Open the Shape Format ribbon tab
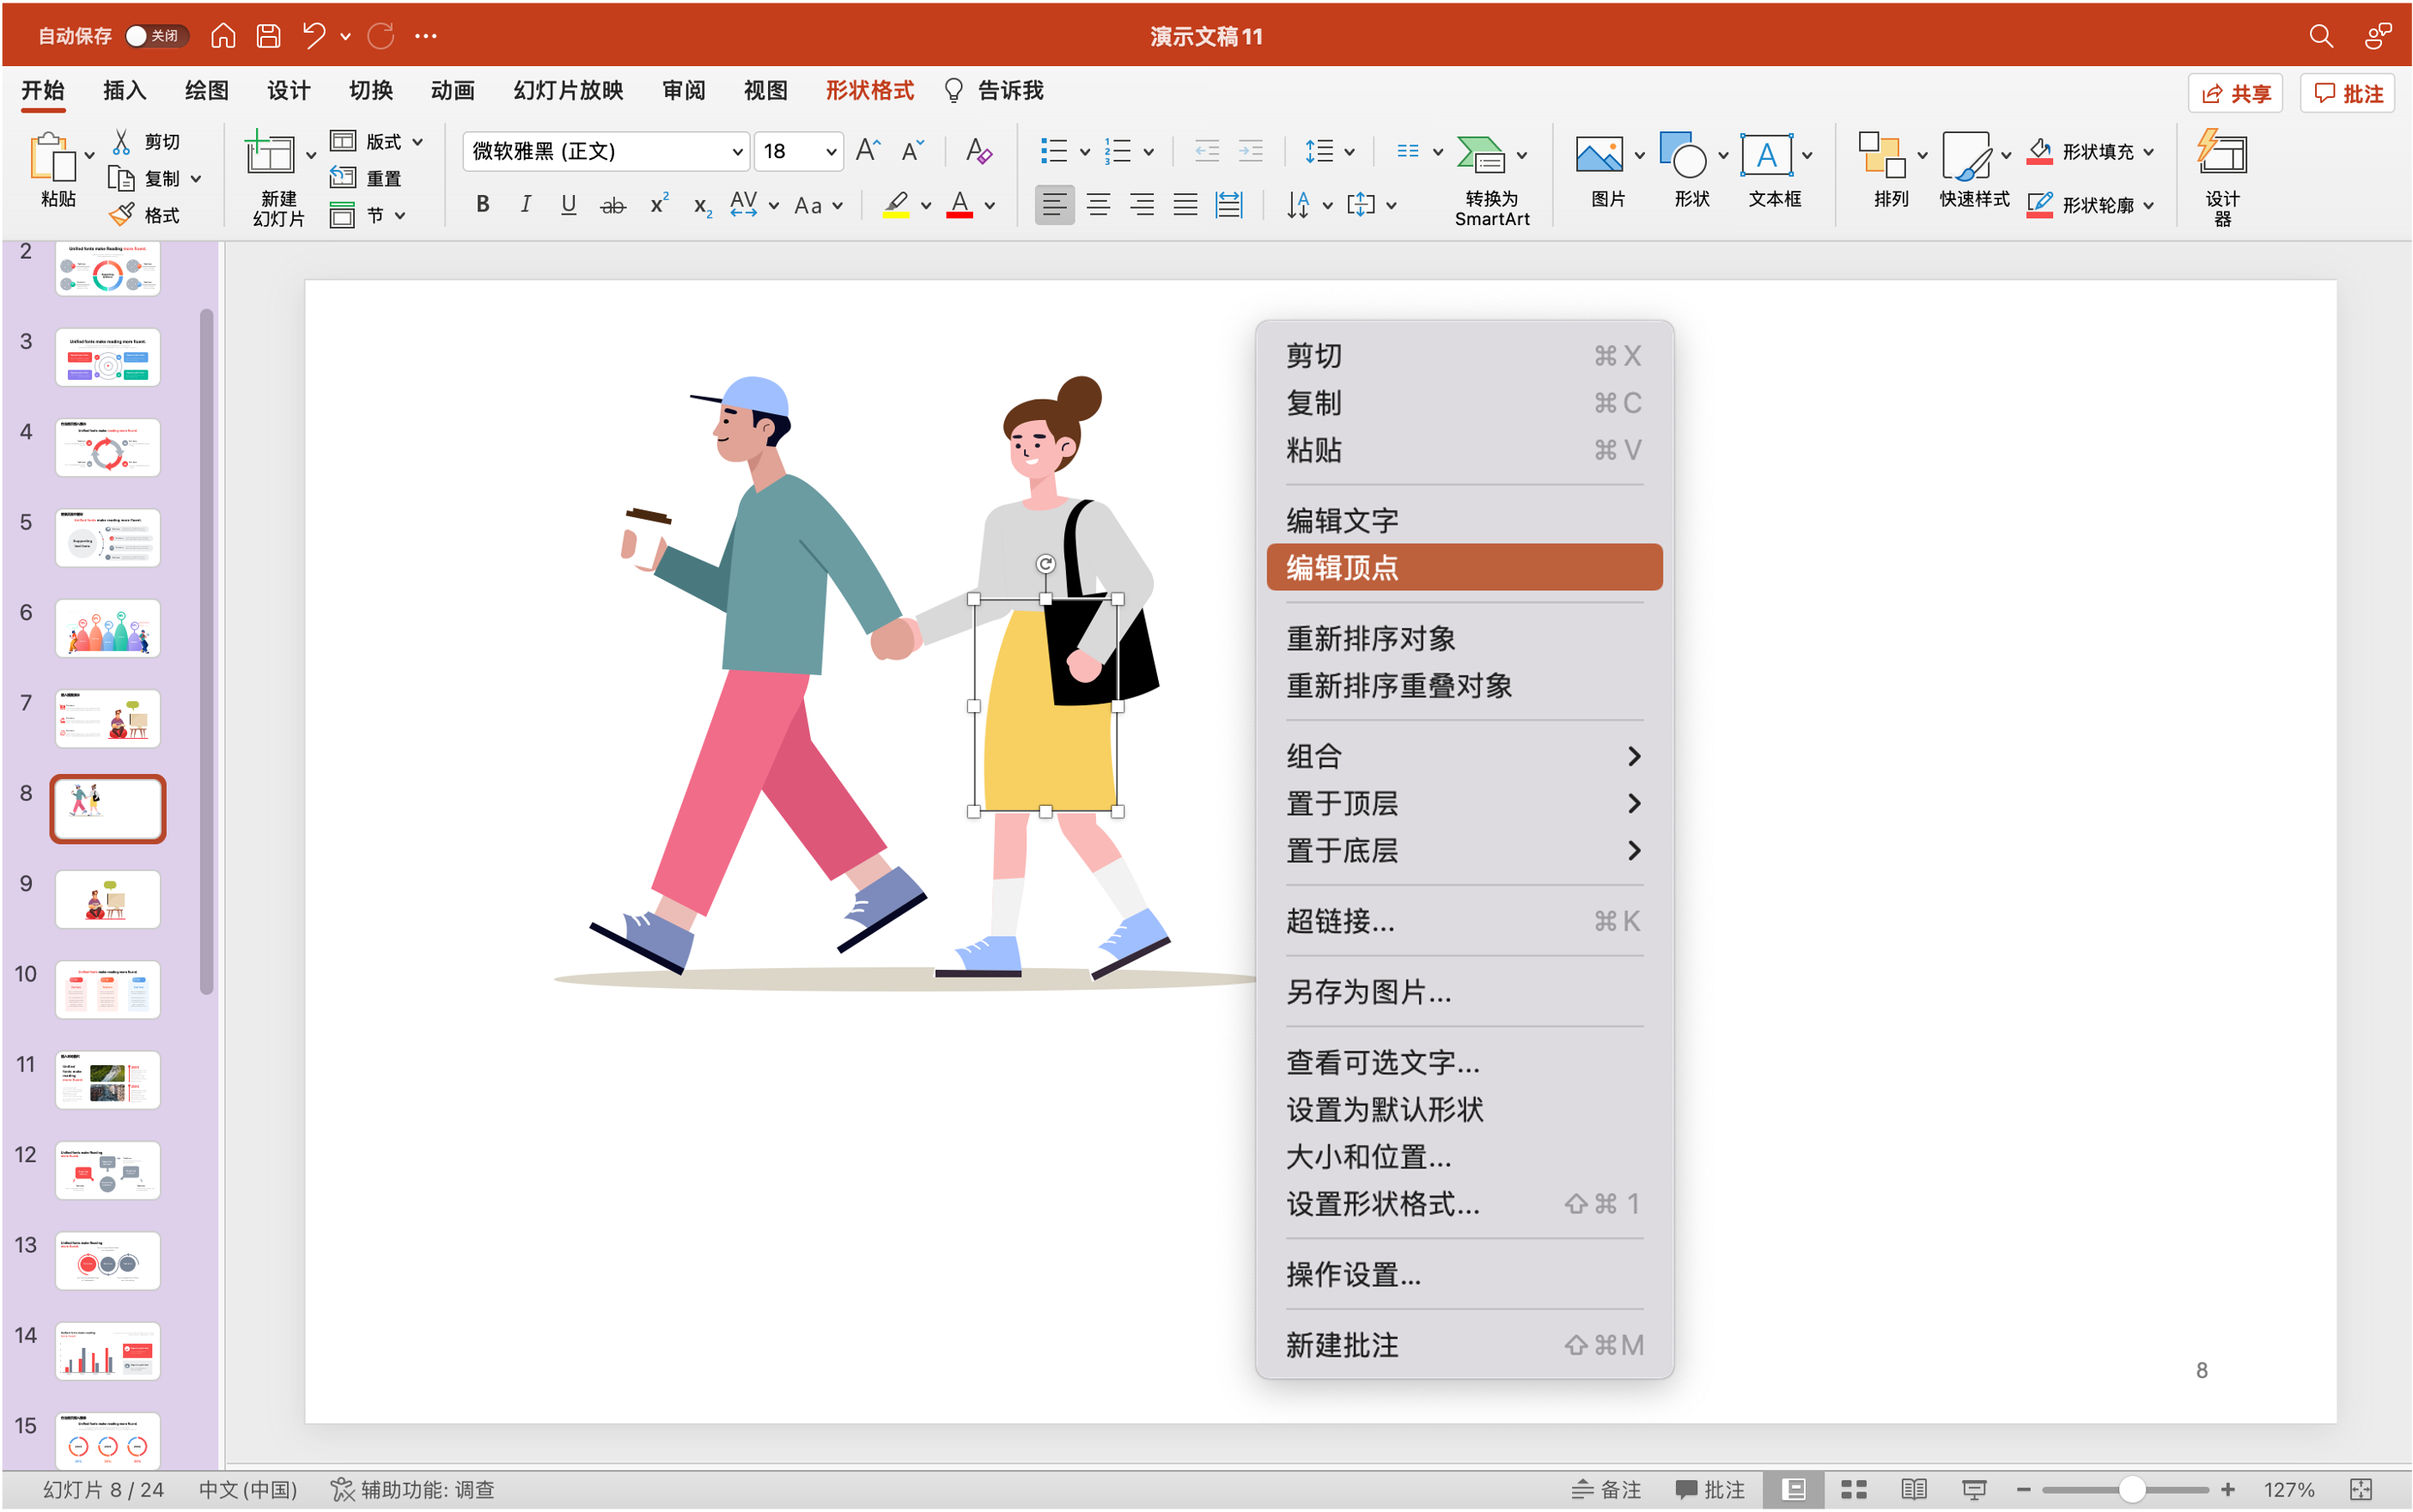 pos(869,91)
